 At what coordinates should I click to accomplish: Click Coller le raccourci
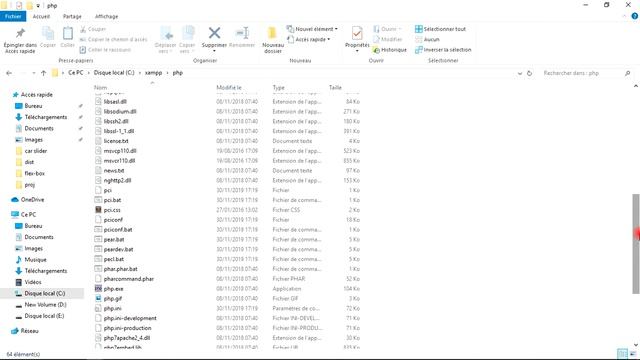click(x=105, y=49)
